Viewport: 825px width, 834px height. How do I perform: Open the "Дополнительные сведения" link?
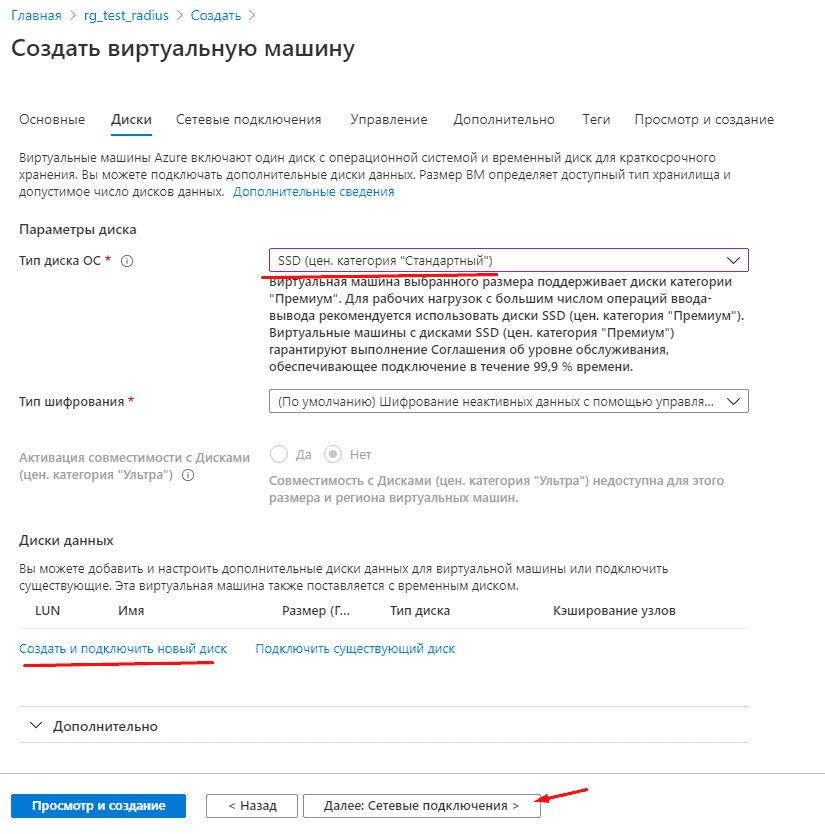pyautogui.click(x=313, y=191)
